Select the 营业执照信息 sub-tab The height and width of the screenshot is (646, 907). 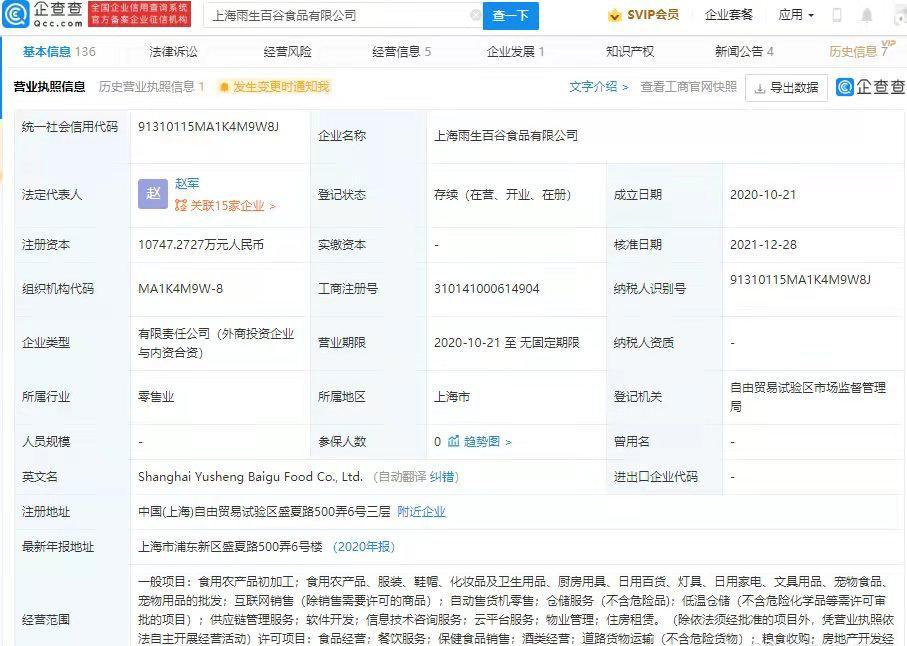point(49,87)
